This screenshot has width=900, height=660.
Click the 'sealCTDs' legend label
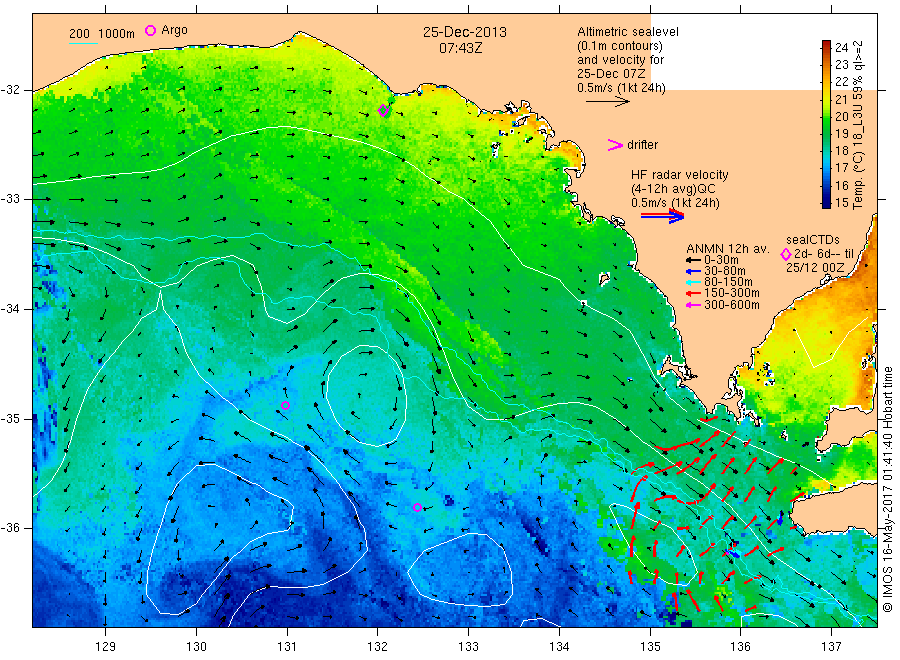[813, 240]
